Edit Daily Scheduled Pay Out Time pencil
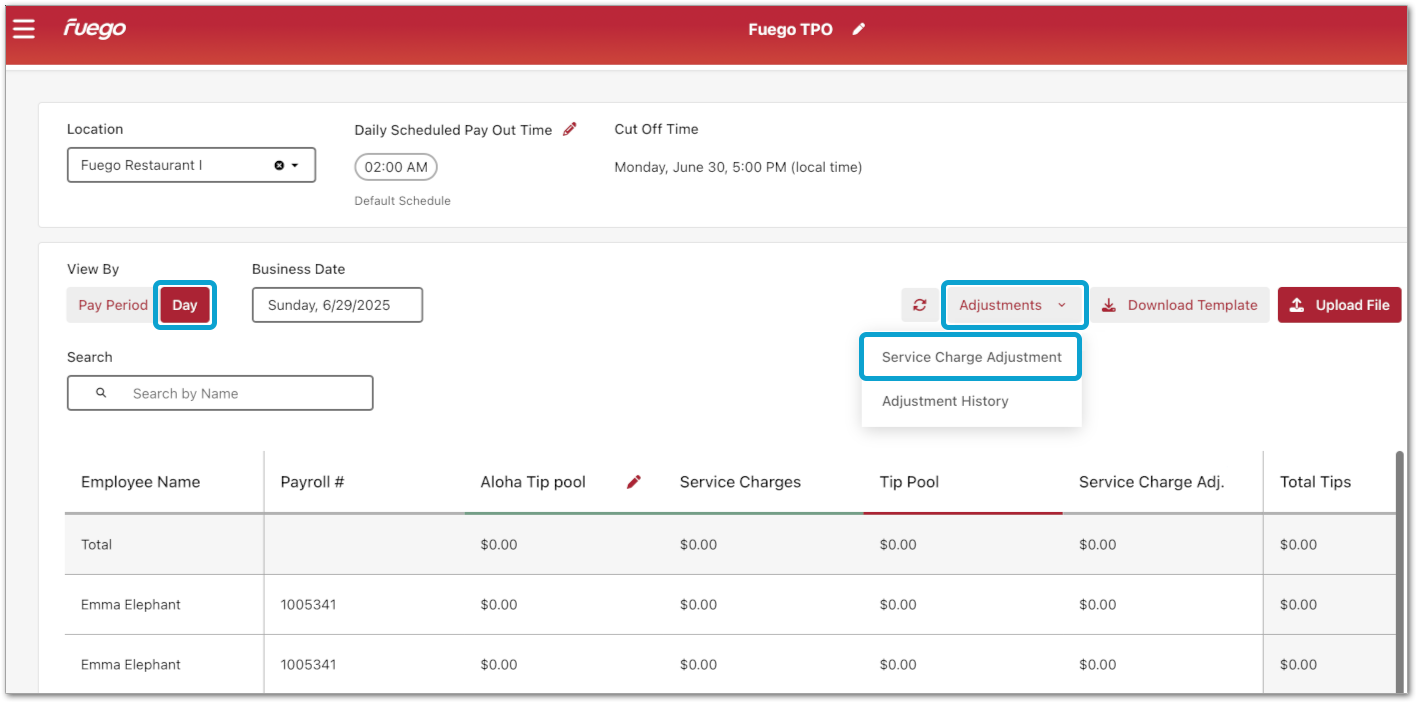The image size is (1417, 703). pyautogui.click(x=570, y=129)
